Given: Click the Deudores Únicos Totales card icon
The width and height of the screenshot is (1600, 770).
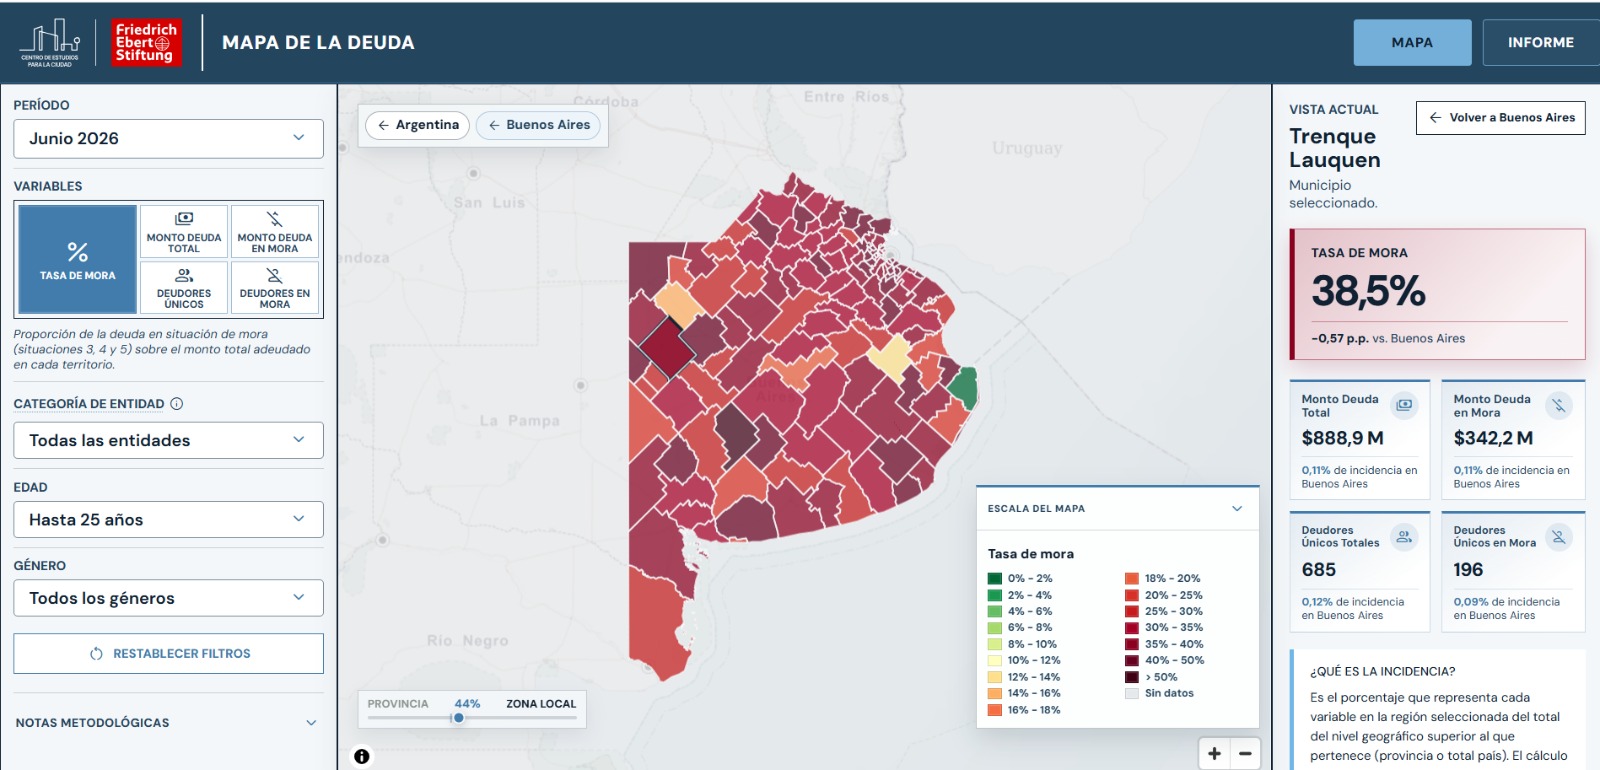Looking at the screenshot, I should 1404,537.
